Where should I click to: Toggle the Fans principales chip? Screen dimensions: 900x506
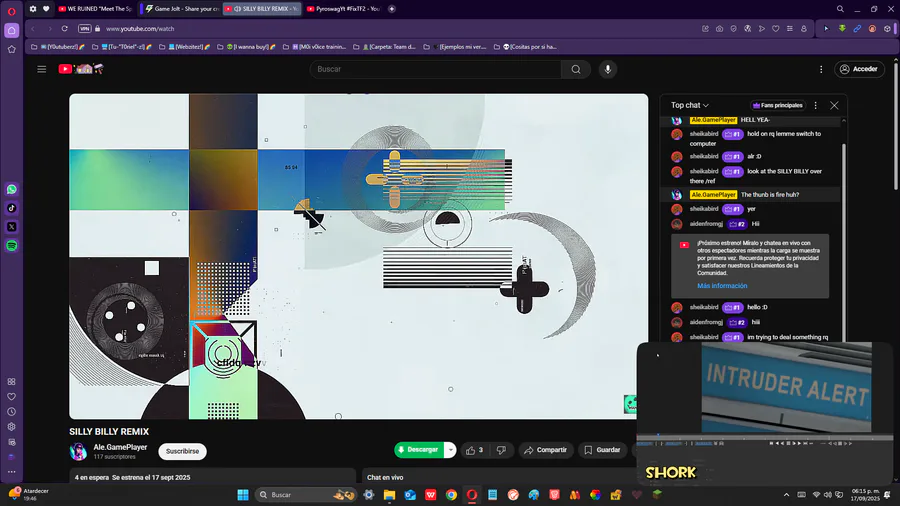coord(778,106)
